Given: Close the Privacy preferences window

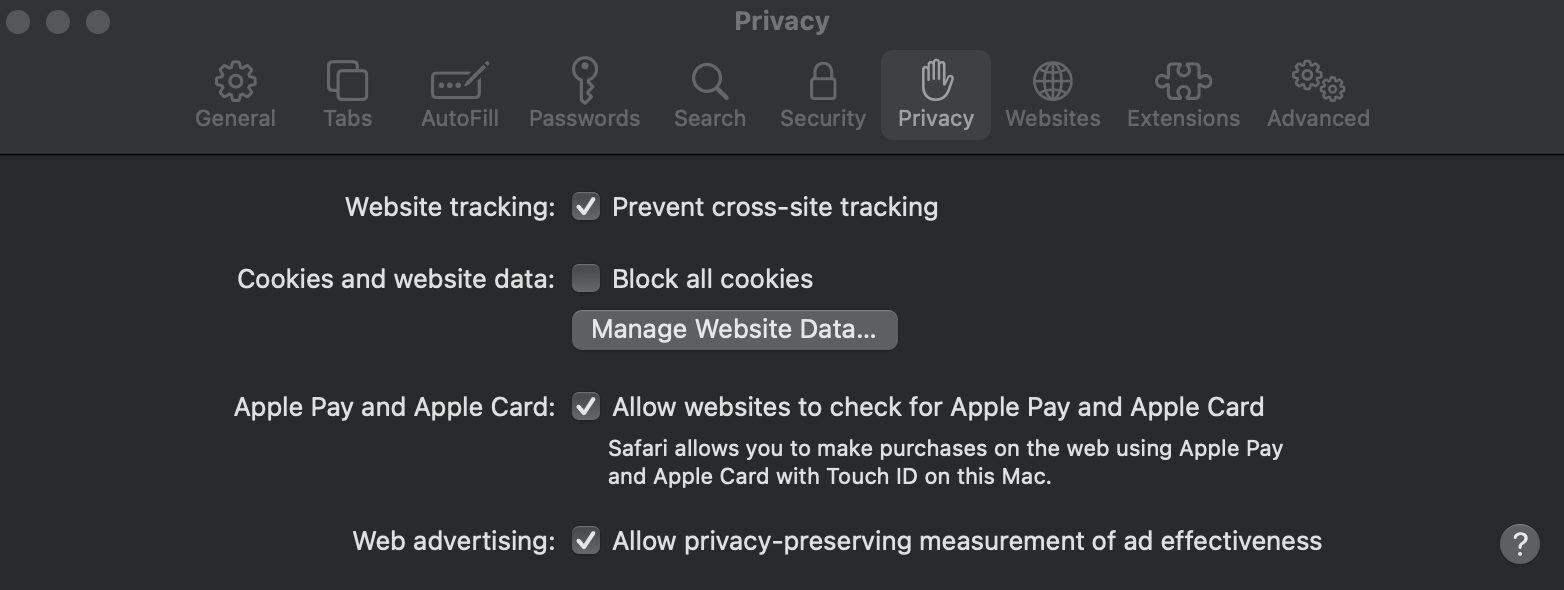Looking at the screenshot, I should coord(18,21).
